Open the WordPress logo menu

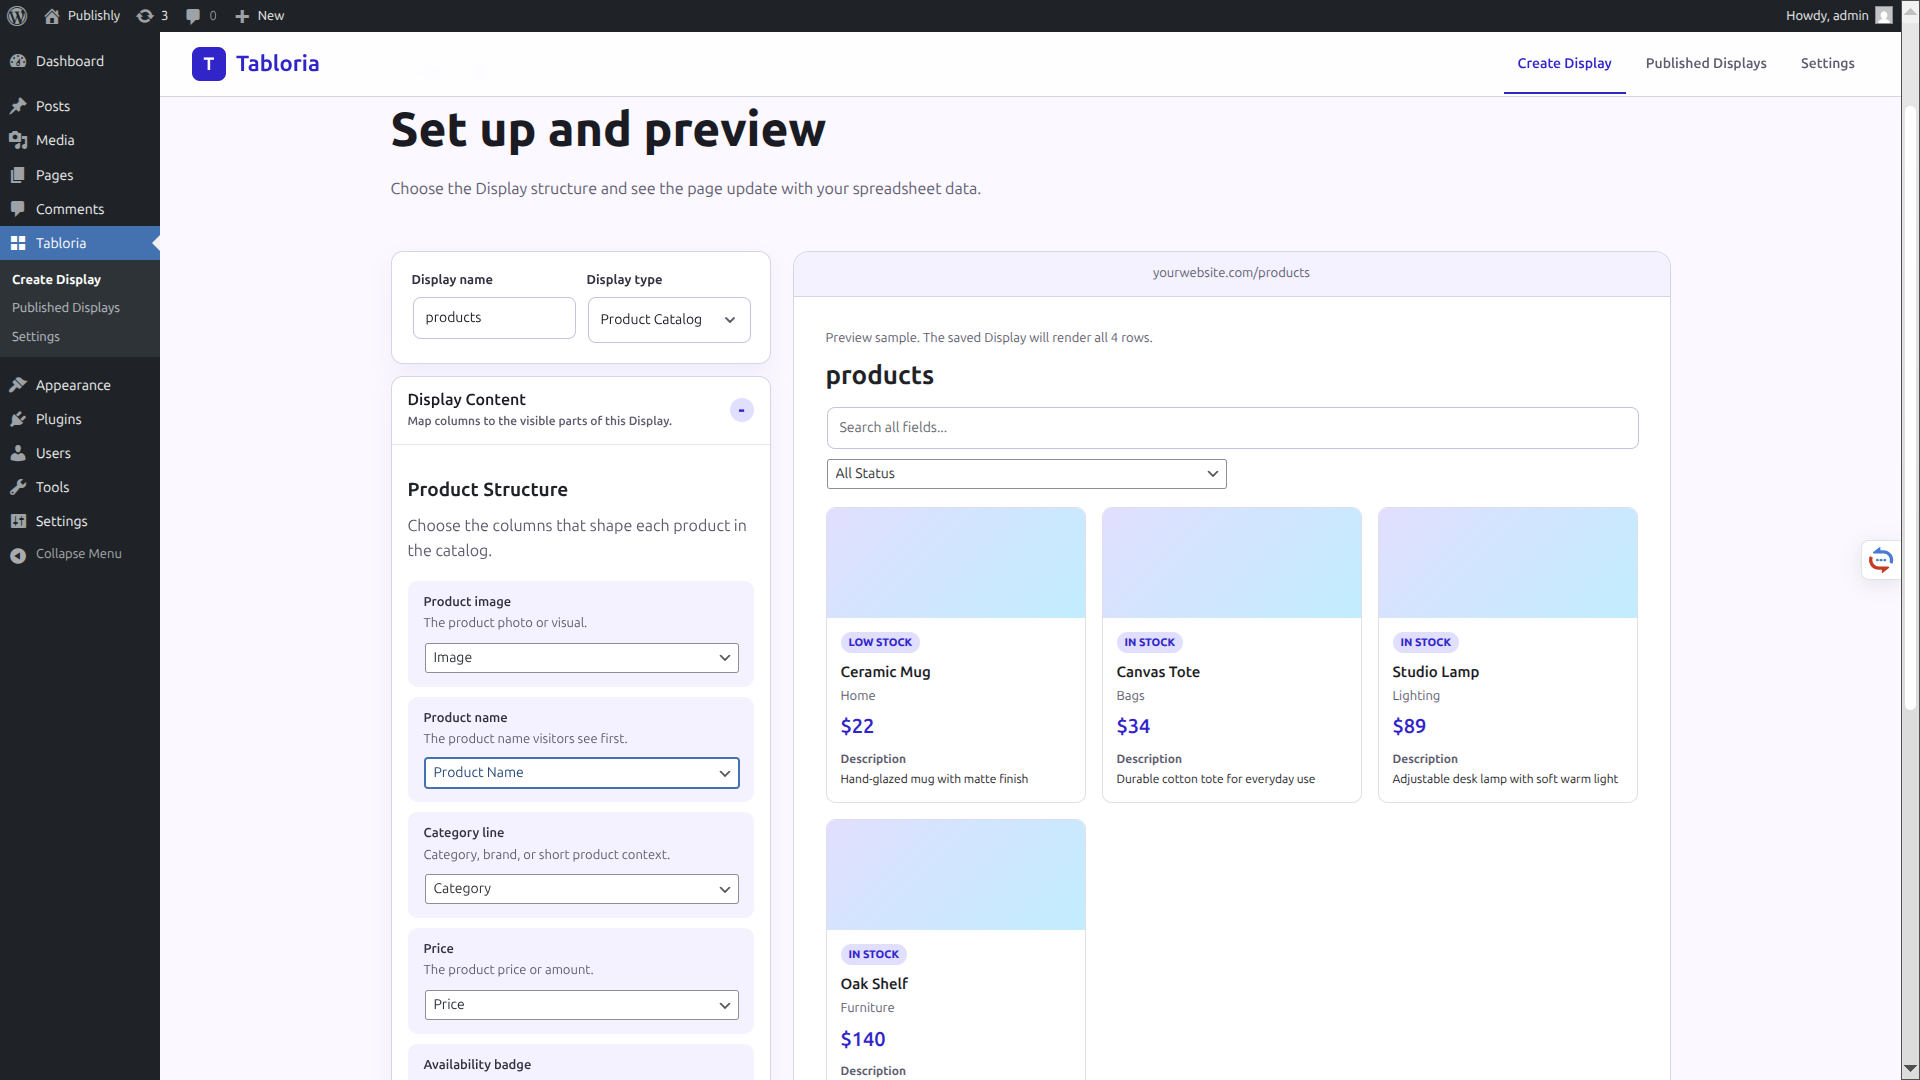click(17, 15)
